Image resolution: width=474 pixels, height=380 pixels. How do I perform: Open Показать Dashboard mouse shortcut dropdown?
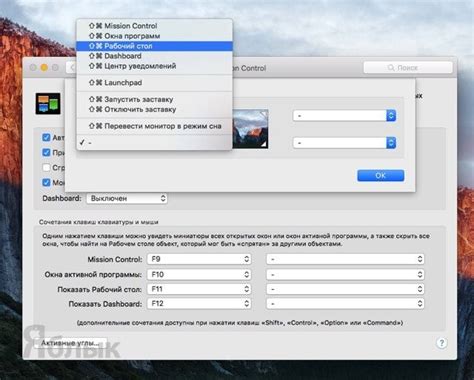click(345, 304)
